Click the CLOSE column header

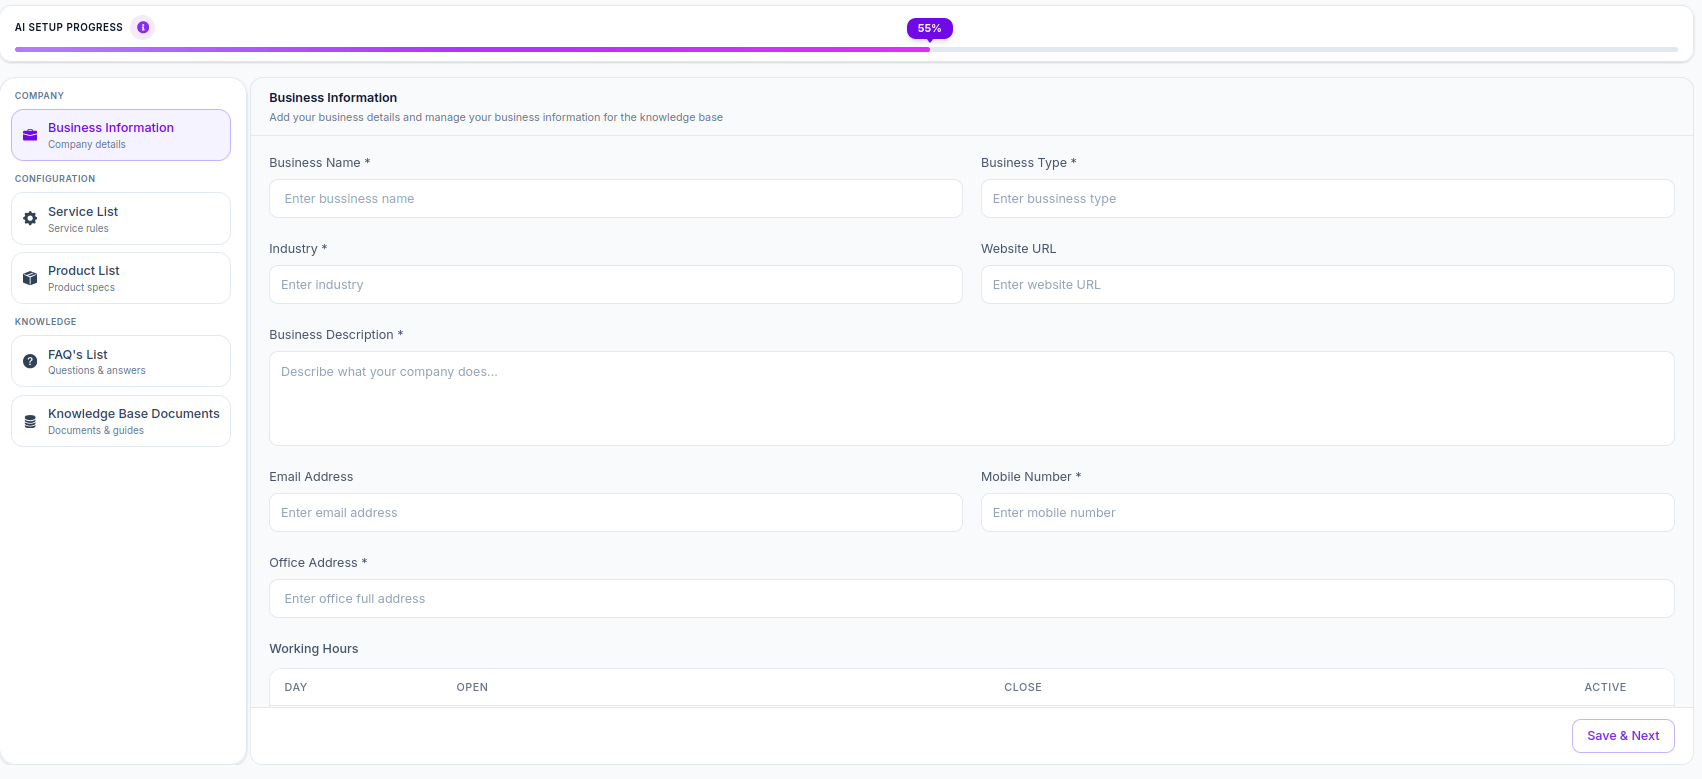coord(1023,687)
